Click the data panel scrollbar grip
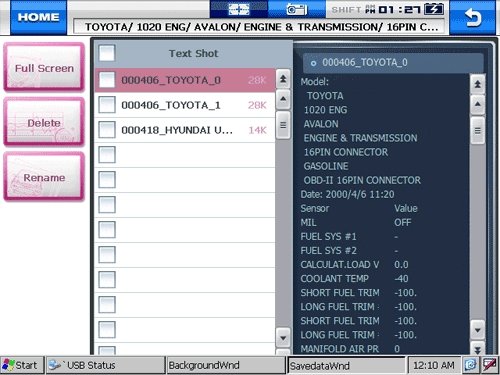This screenshot has height=375, width=500. pos(477,130)
